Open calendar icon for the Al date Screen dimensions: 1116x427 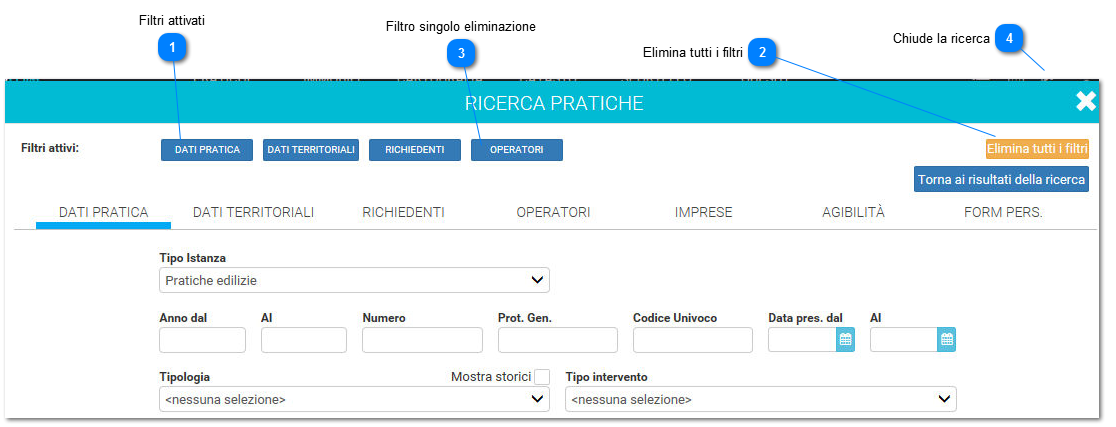[x=947, y=340]
